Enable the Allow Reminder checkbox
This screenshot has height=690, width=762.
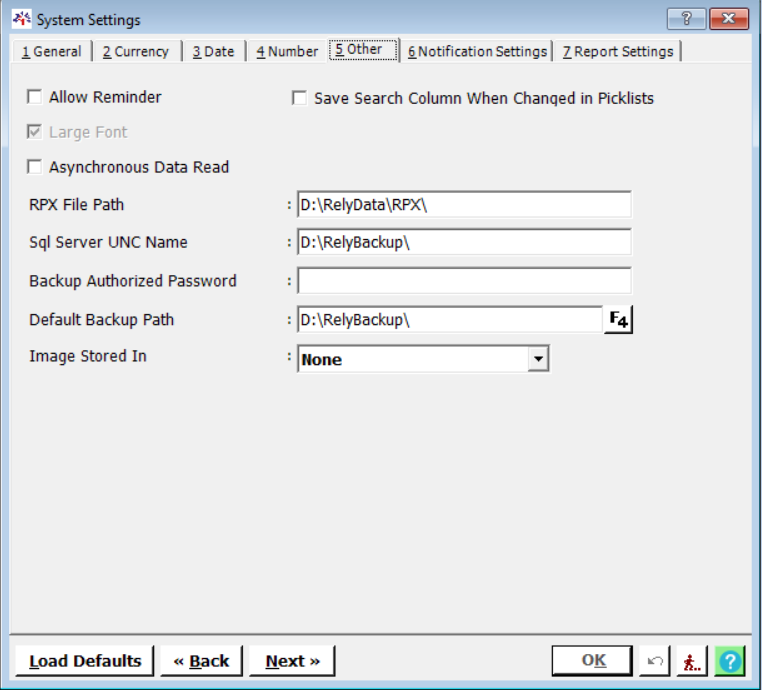[x=35, y=97]
